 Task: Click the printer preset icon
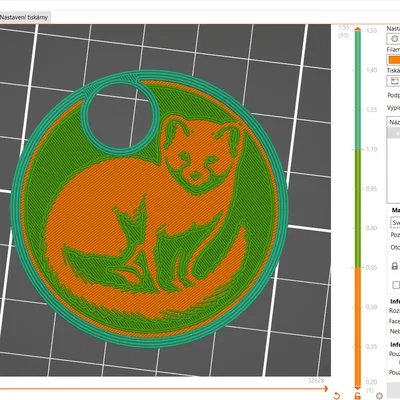tap(394, 81)
